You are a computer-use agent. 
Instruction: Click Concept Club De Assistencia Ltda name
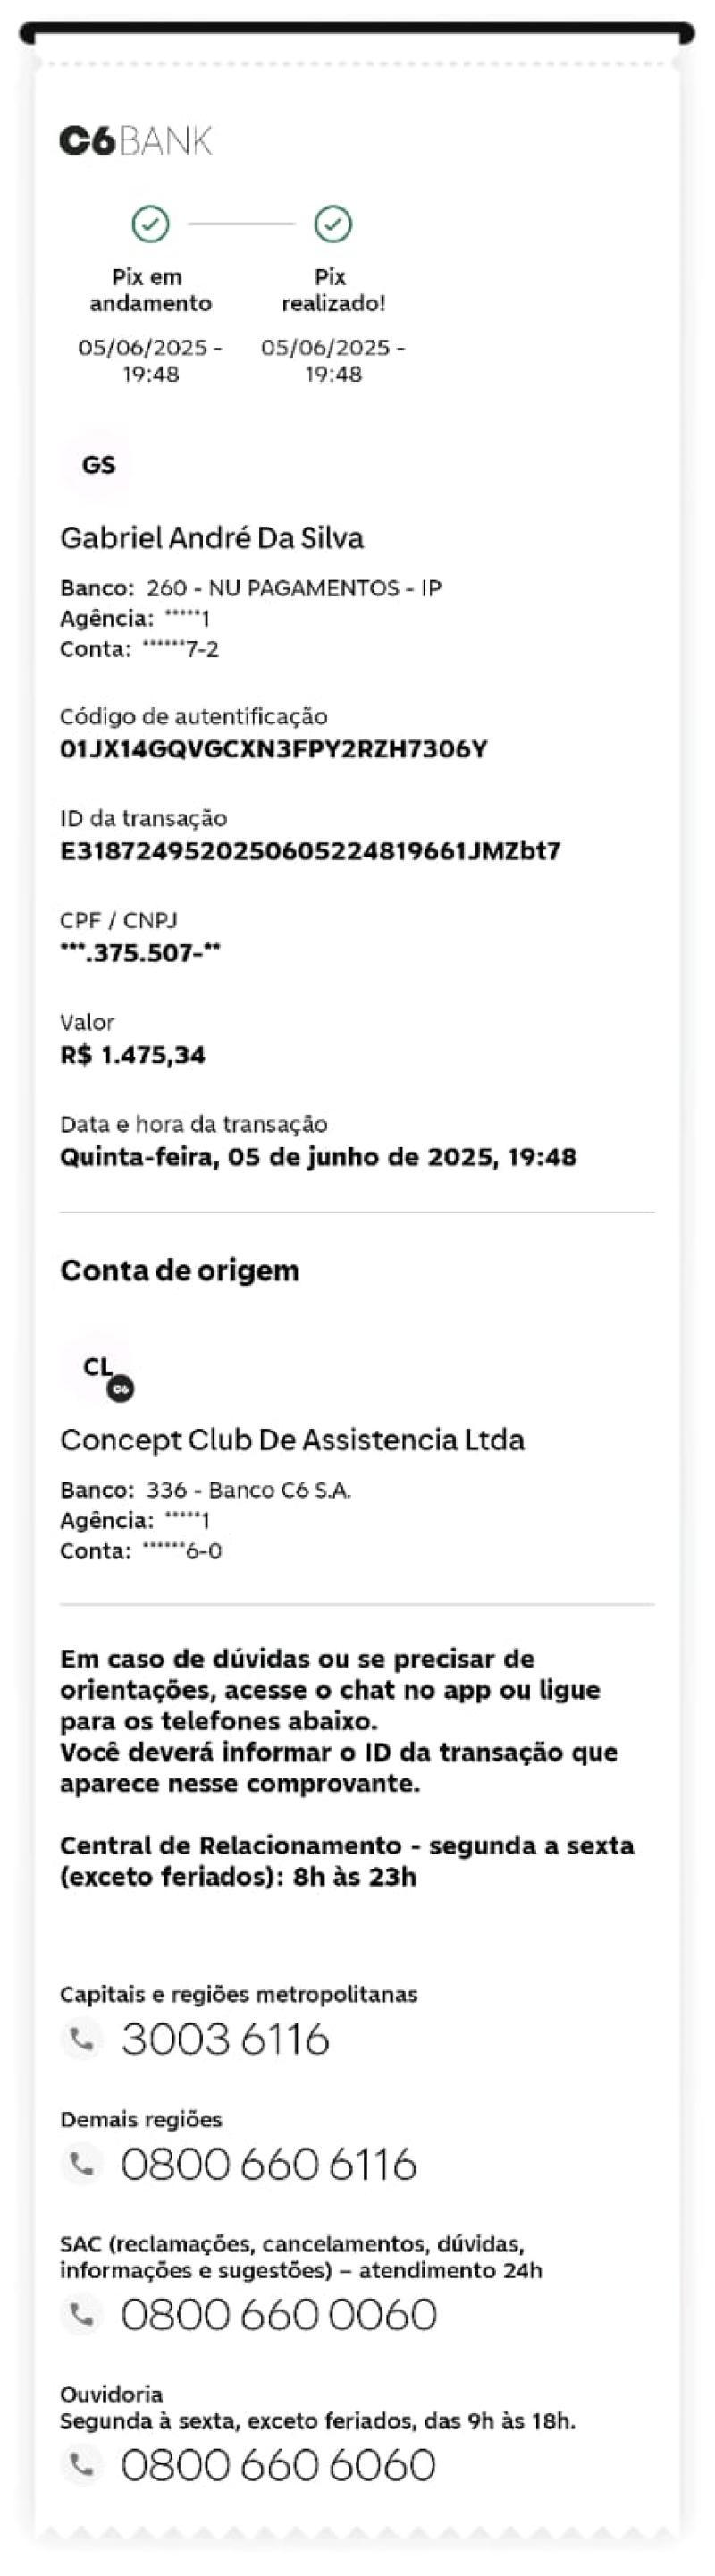coord(292,1440)
